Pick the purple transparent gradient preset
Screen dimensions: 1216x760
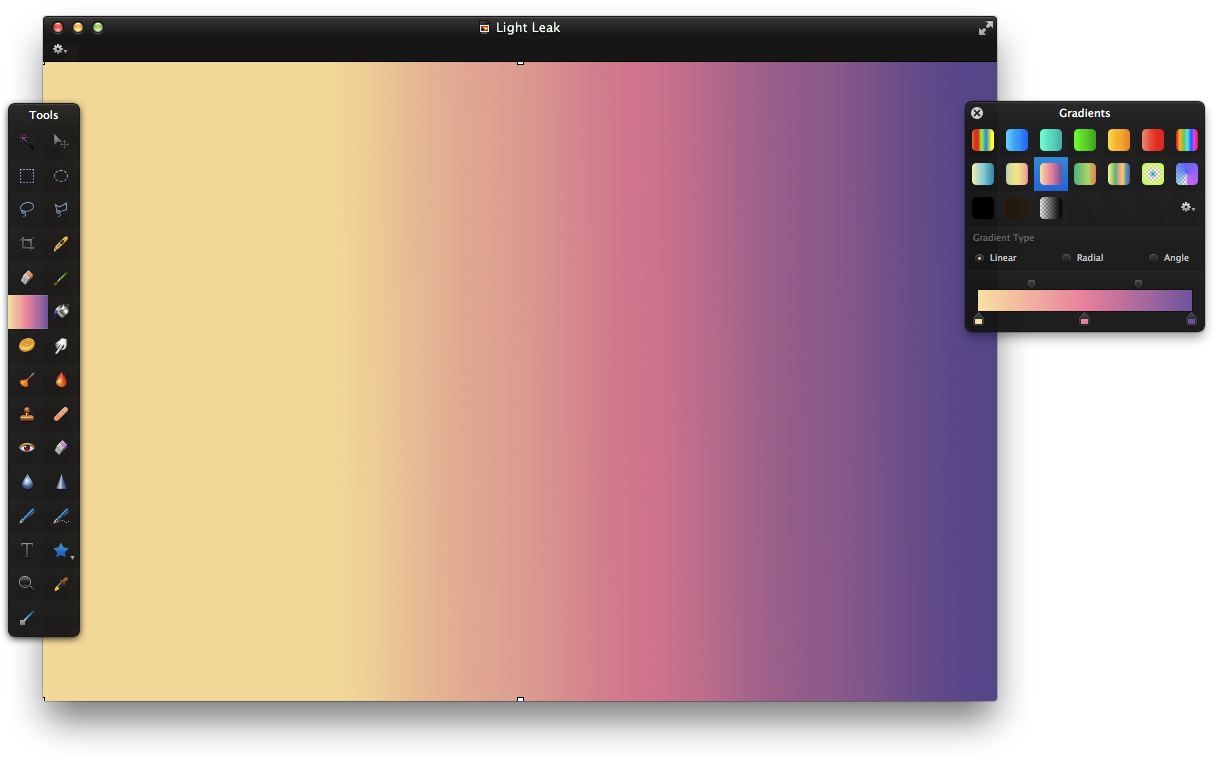tap(1187, 174)
